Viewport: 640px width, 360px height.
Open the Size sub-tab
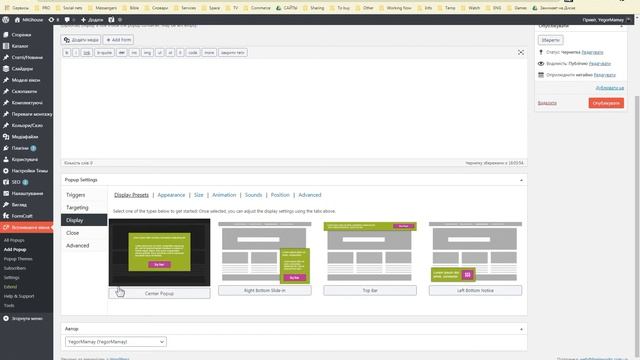coord(199,195)
